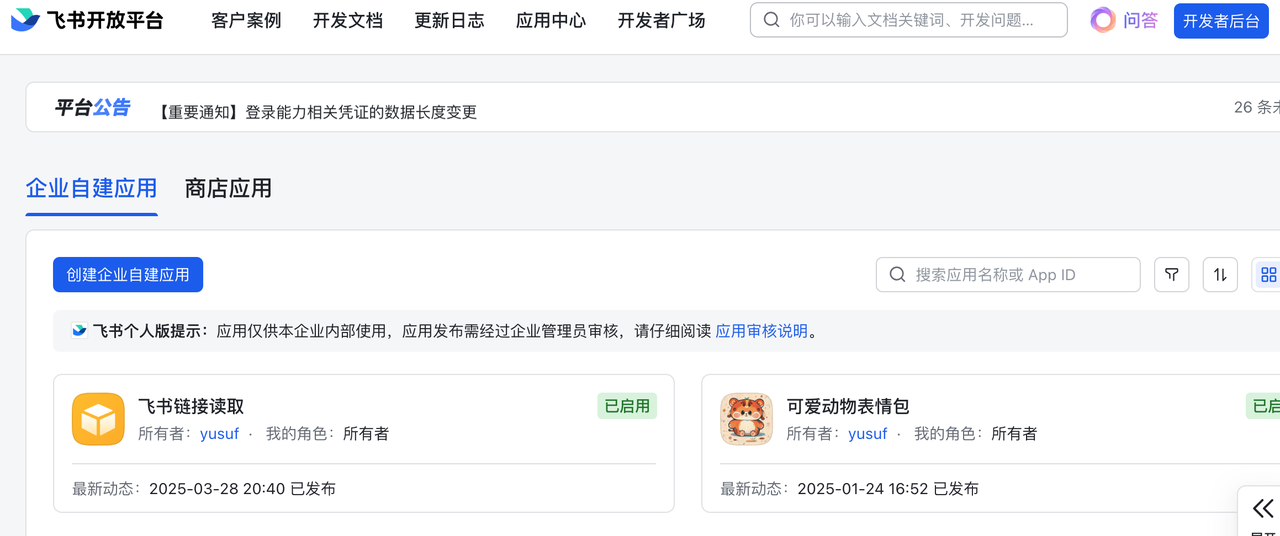Screen dimensions: 1280x536
Task: Click the 创建企业自建应用 button
Action: point(128,275)
